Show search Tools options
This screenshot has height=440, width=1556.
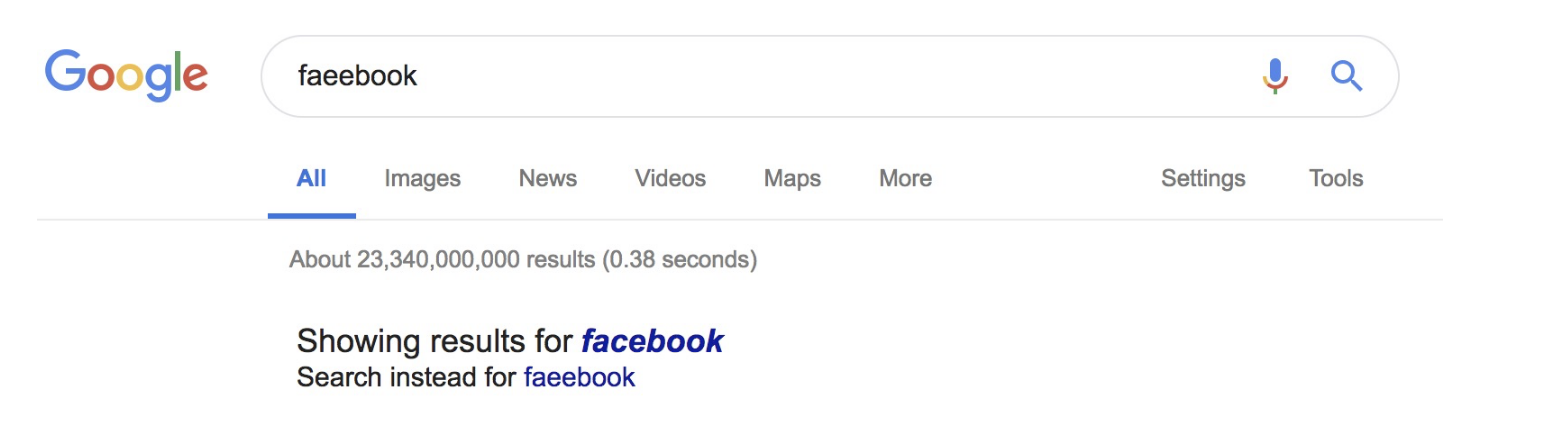pyautogui.click(x=1335, y=179)
